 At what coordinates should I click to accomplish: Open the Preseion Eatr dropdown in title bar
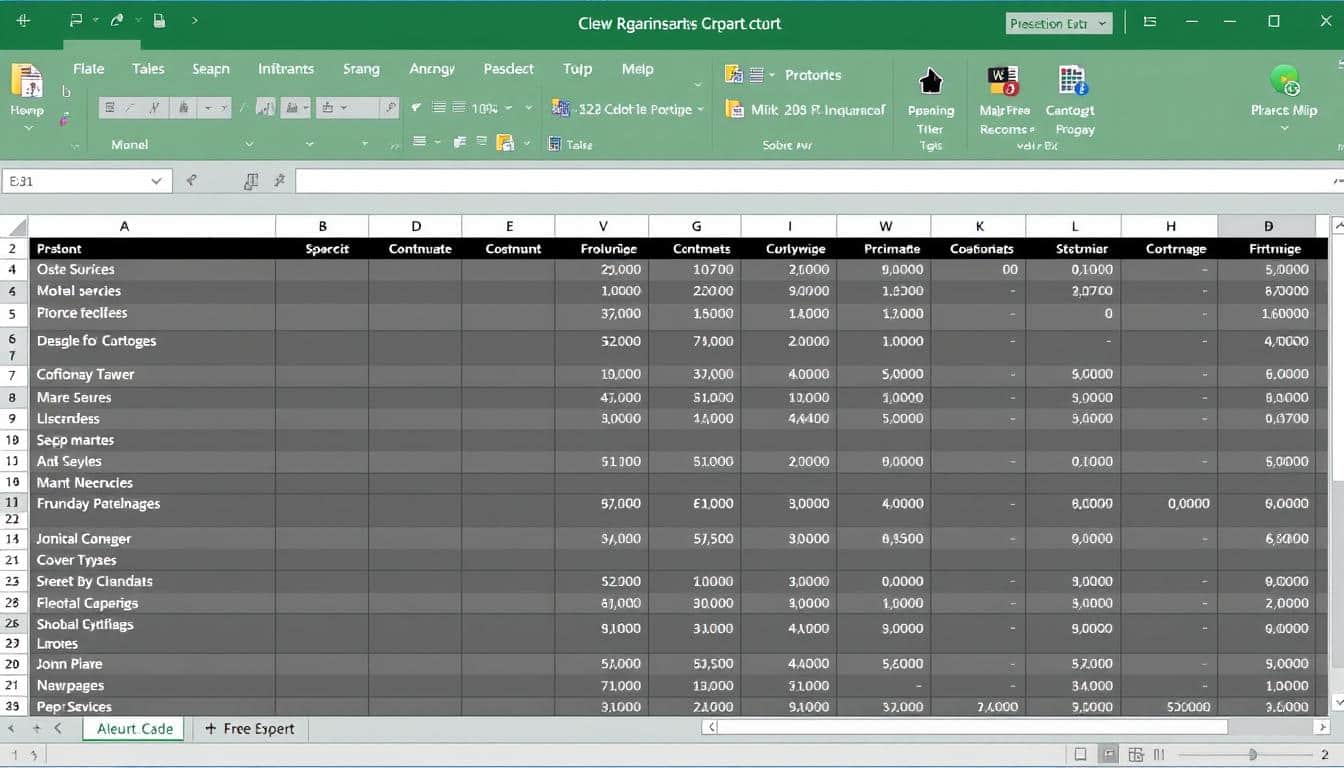(x=1059, y=23)
